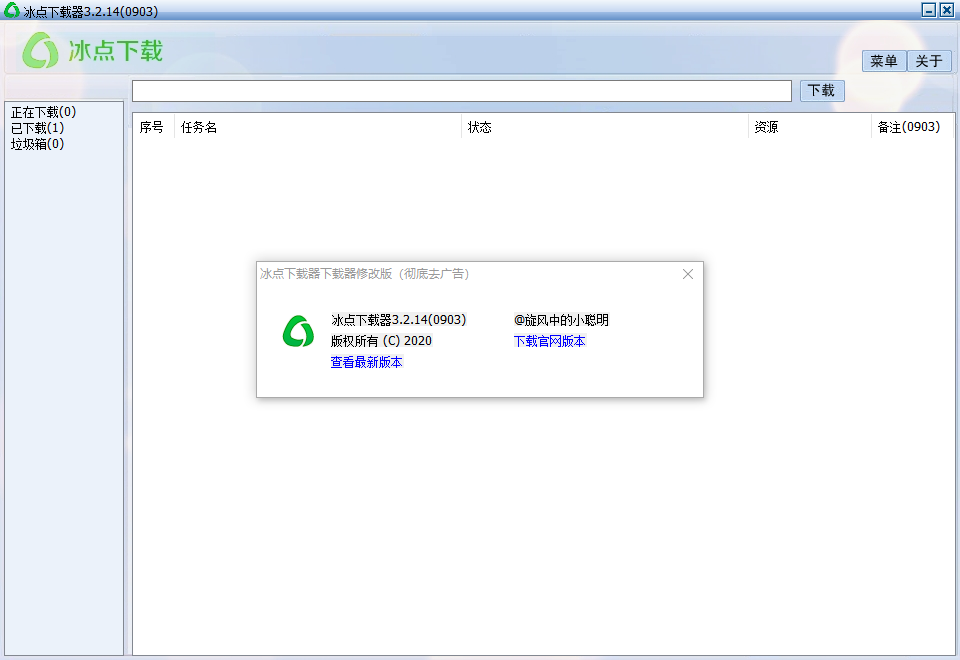Select 正在下载(0) in the sidebar
This screenshot has height=660, width=960.
tap(43, 112)
